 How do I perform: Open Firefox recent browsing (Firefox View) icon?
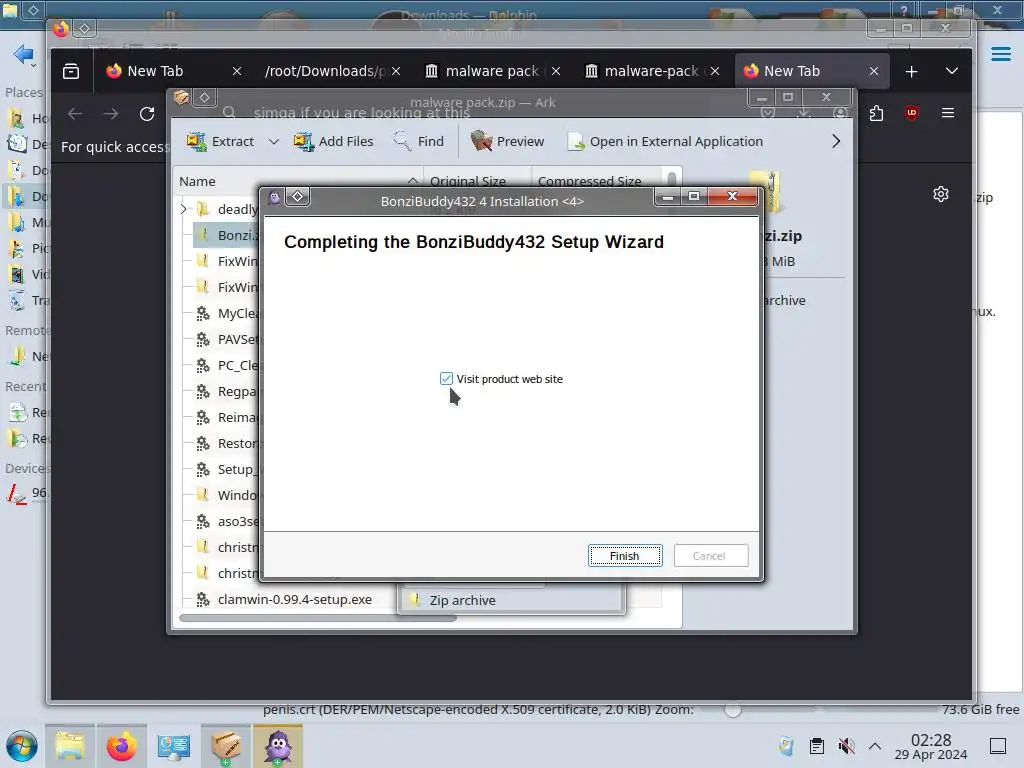tap(71, 71)
